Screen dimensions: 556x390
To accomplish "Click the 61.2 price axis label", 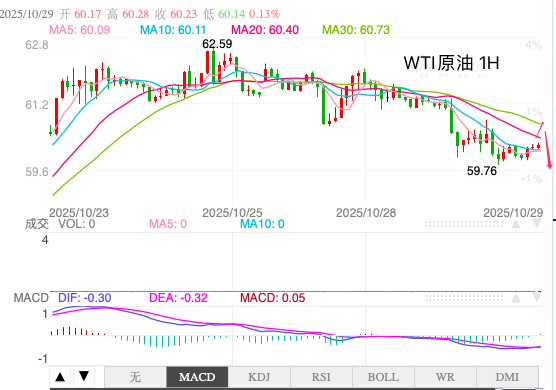I will 37,105.
